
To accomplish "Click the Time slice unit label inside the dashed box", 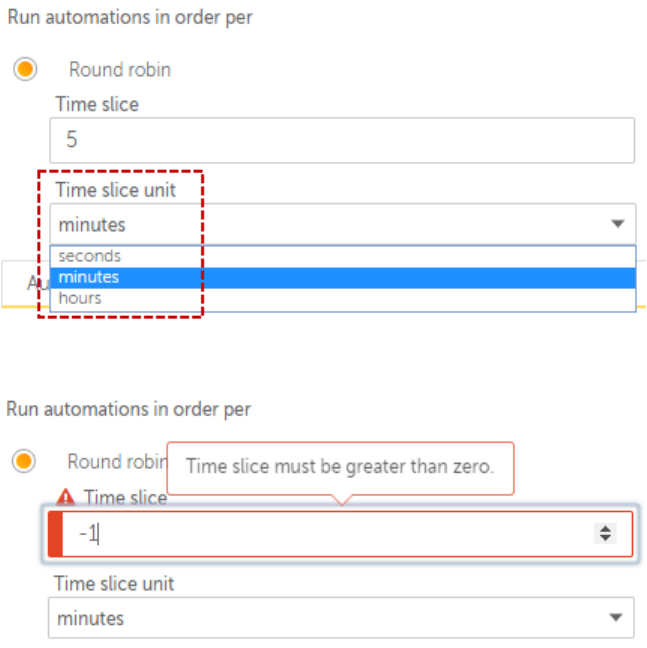I will pyautogui.click(x=117, y=190).
